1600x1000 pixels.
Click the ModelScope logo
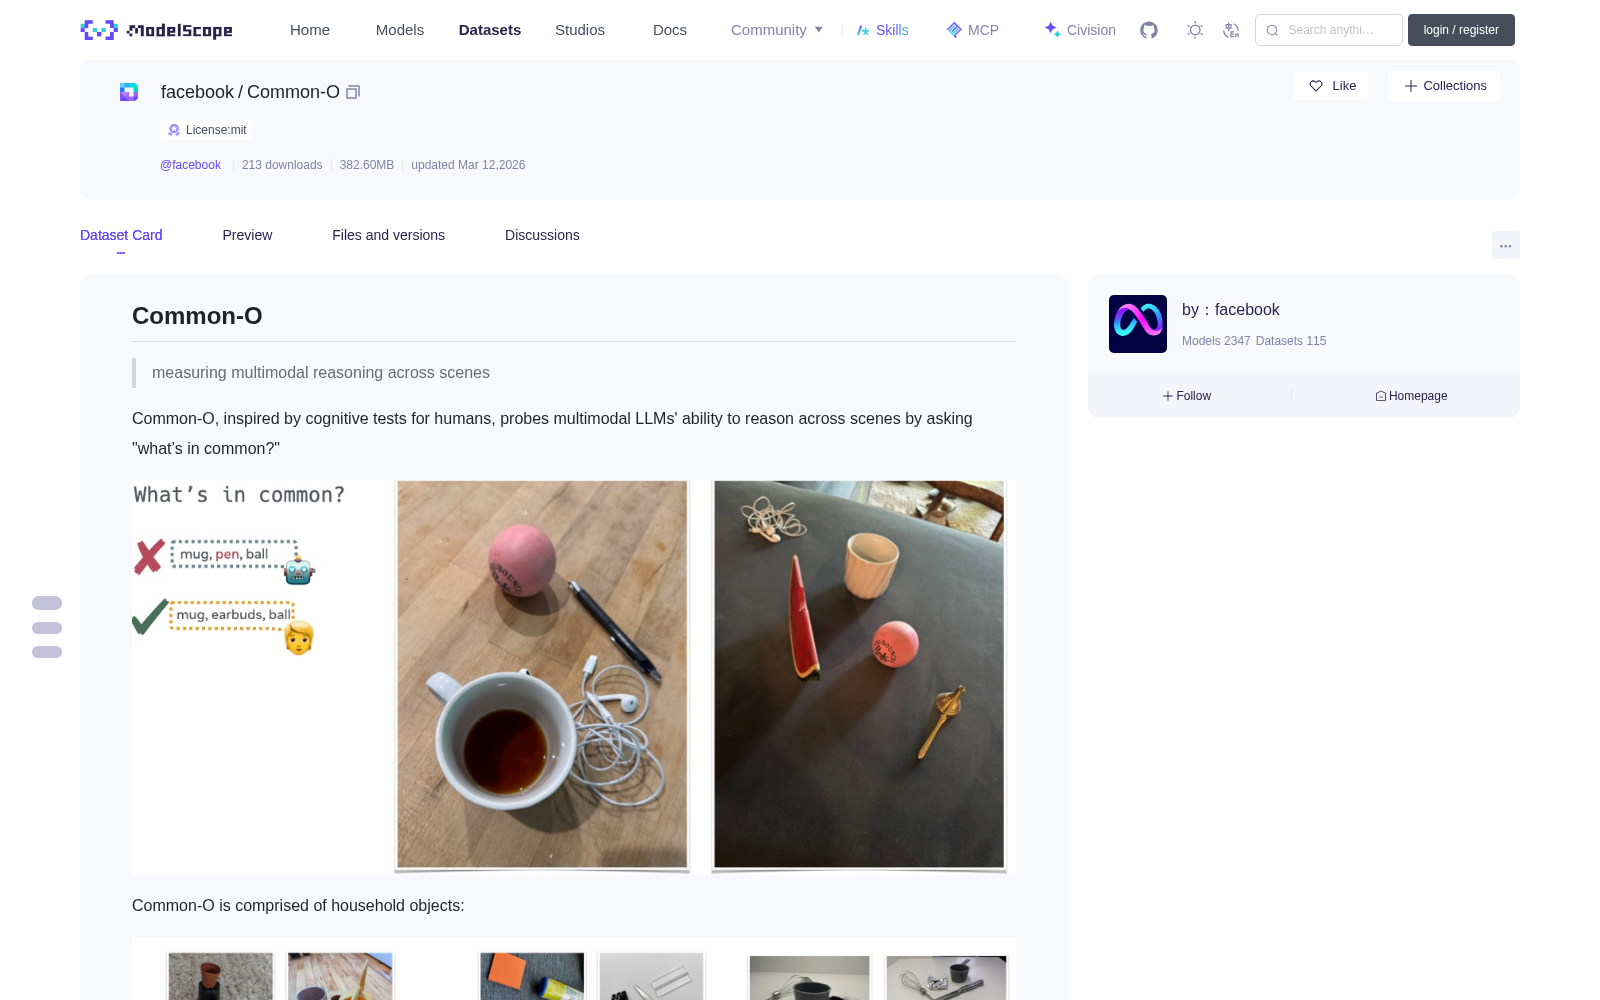click(157, 30)
